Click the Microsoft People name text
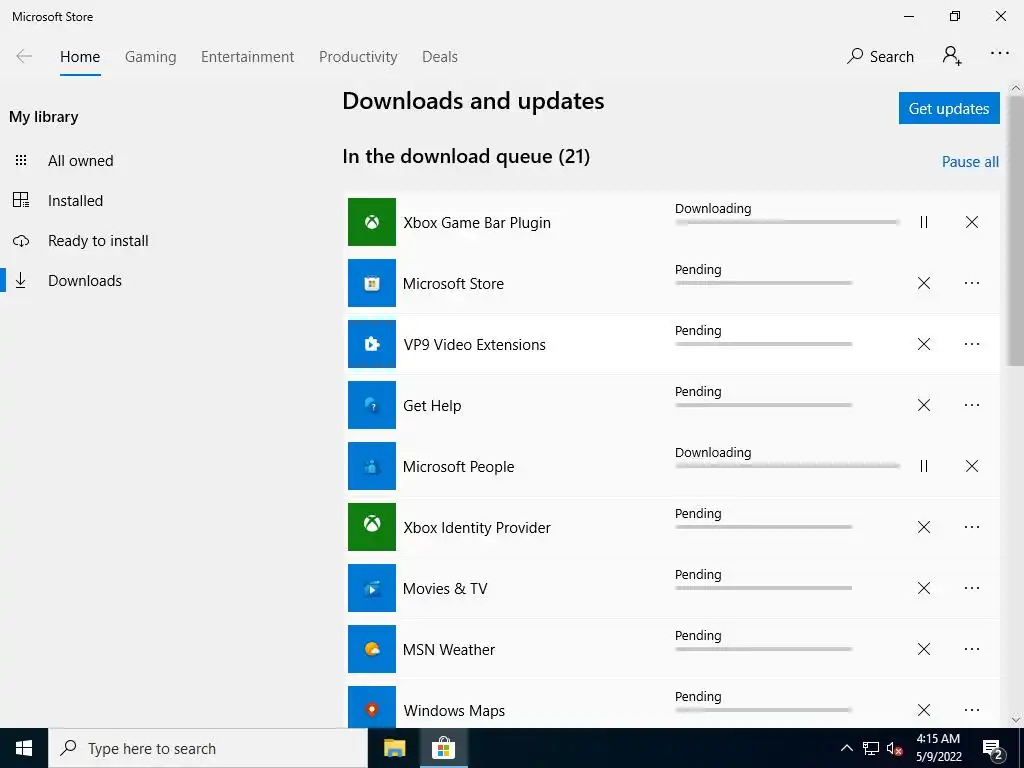This screenshot has height=768, width=1024. [x=458, y=467]
